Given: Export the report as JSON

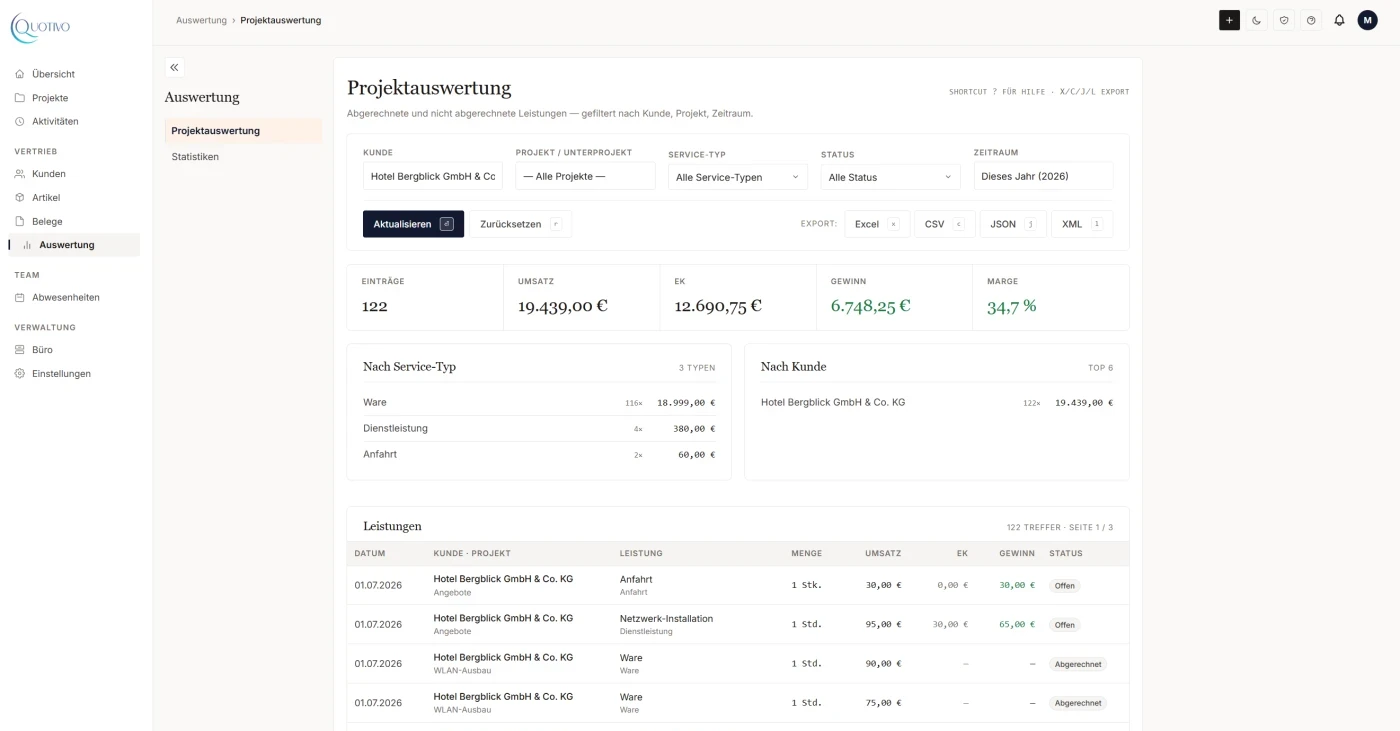Looking at the screenshot, I should pyautogui.click(x=1013, y=224).
